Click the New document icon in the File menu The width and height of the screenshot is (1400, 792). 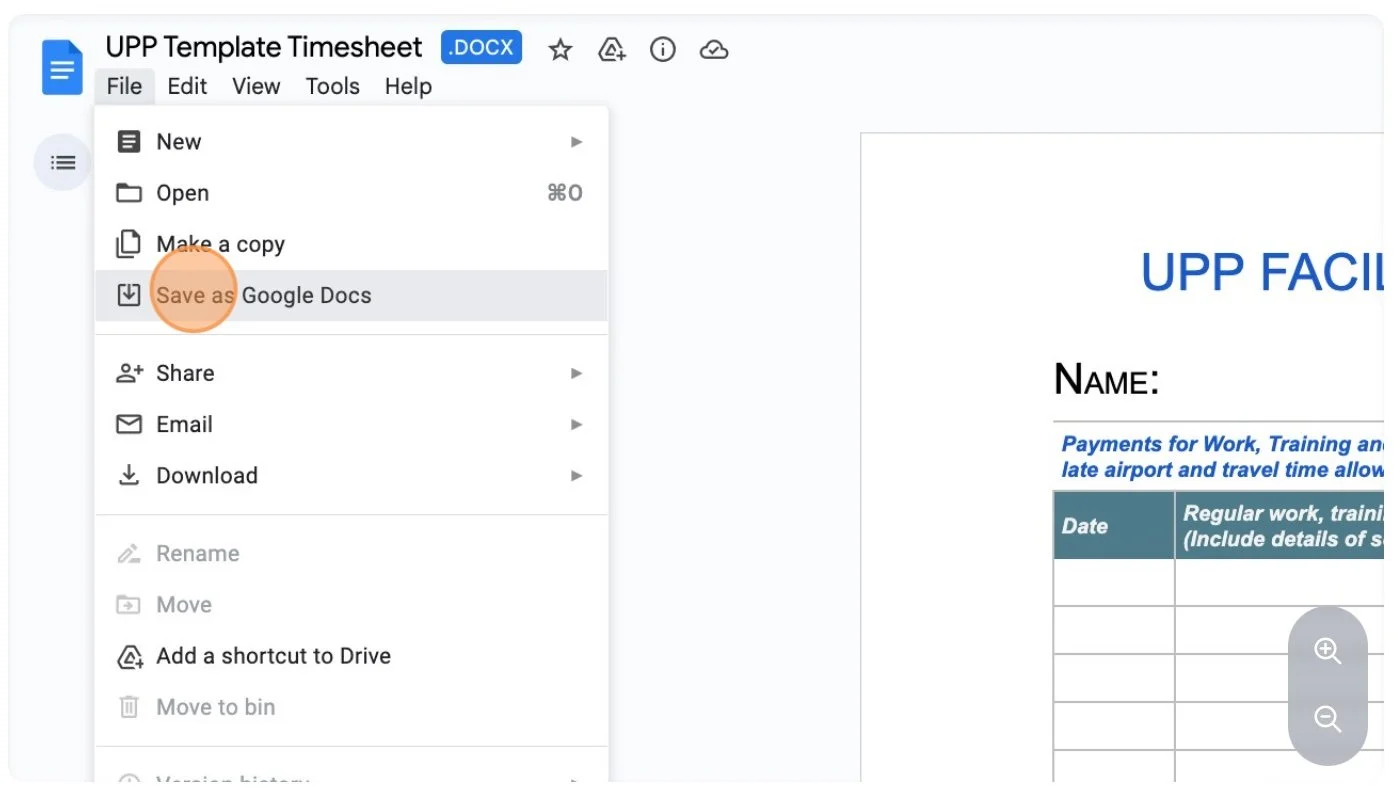pyautogui.click(x=129, y=142)
